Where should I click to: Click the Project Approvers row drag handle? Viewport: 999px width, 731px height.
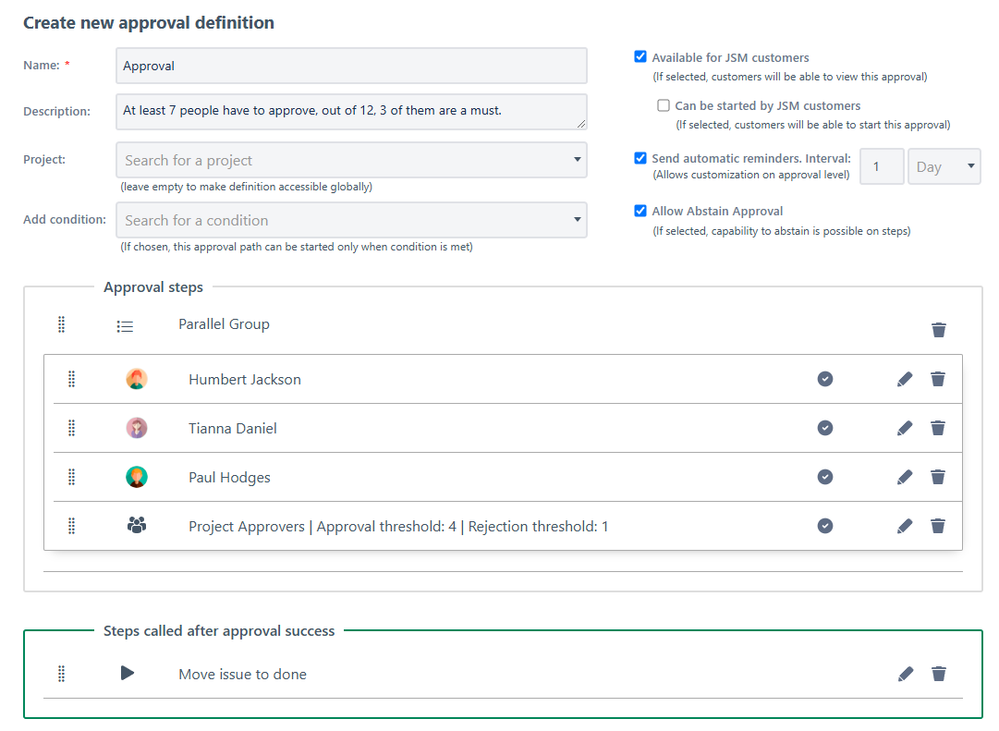pos(71,526)
